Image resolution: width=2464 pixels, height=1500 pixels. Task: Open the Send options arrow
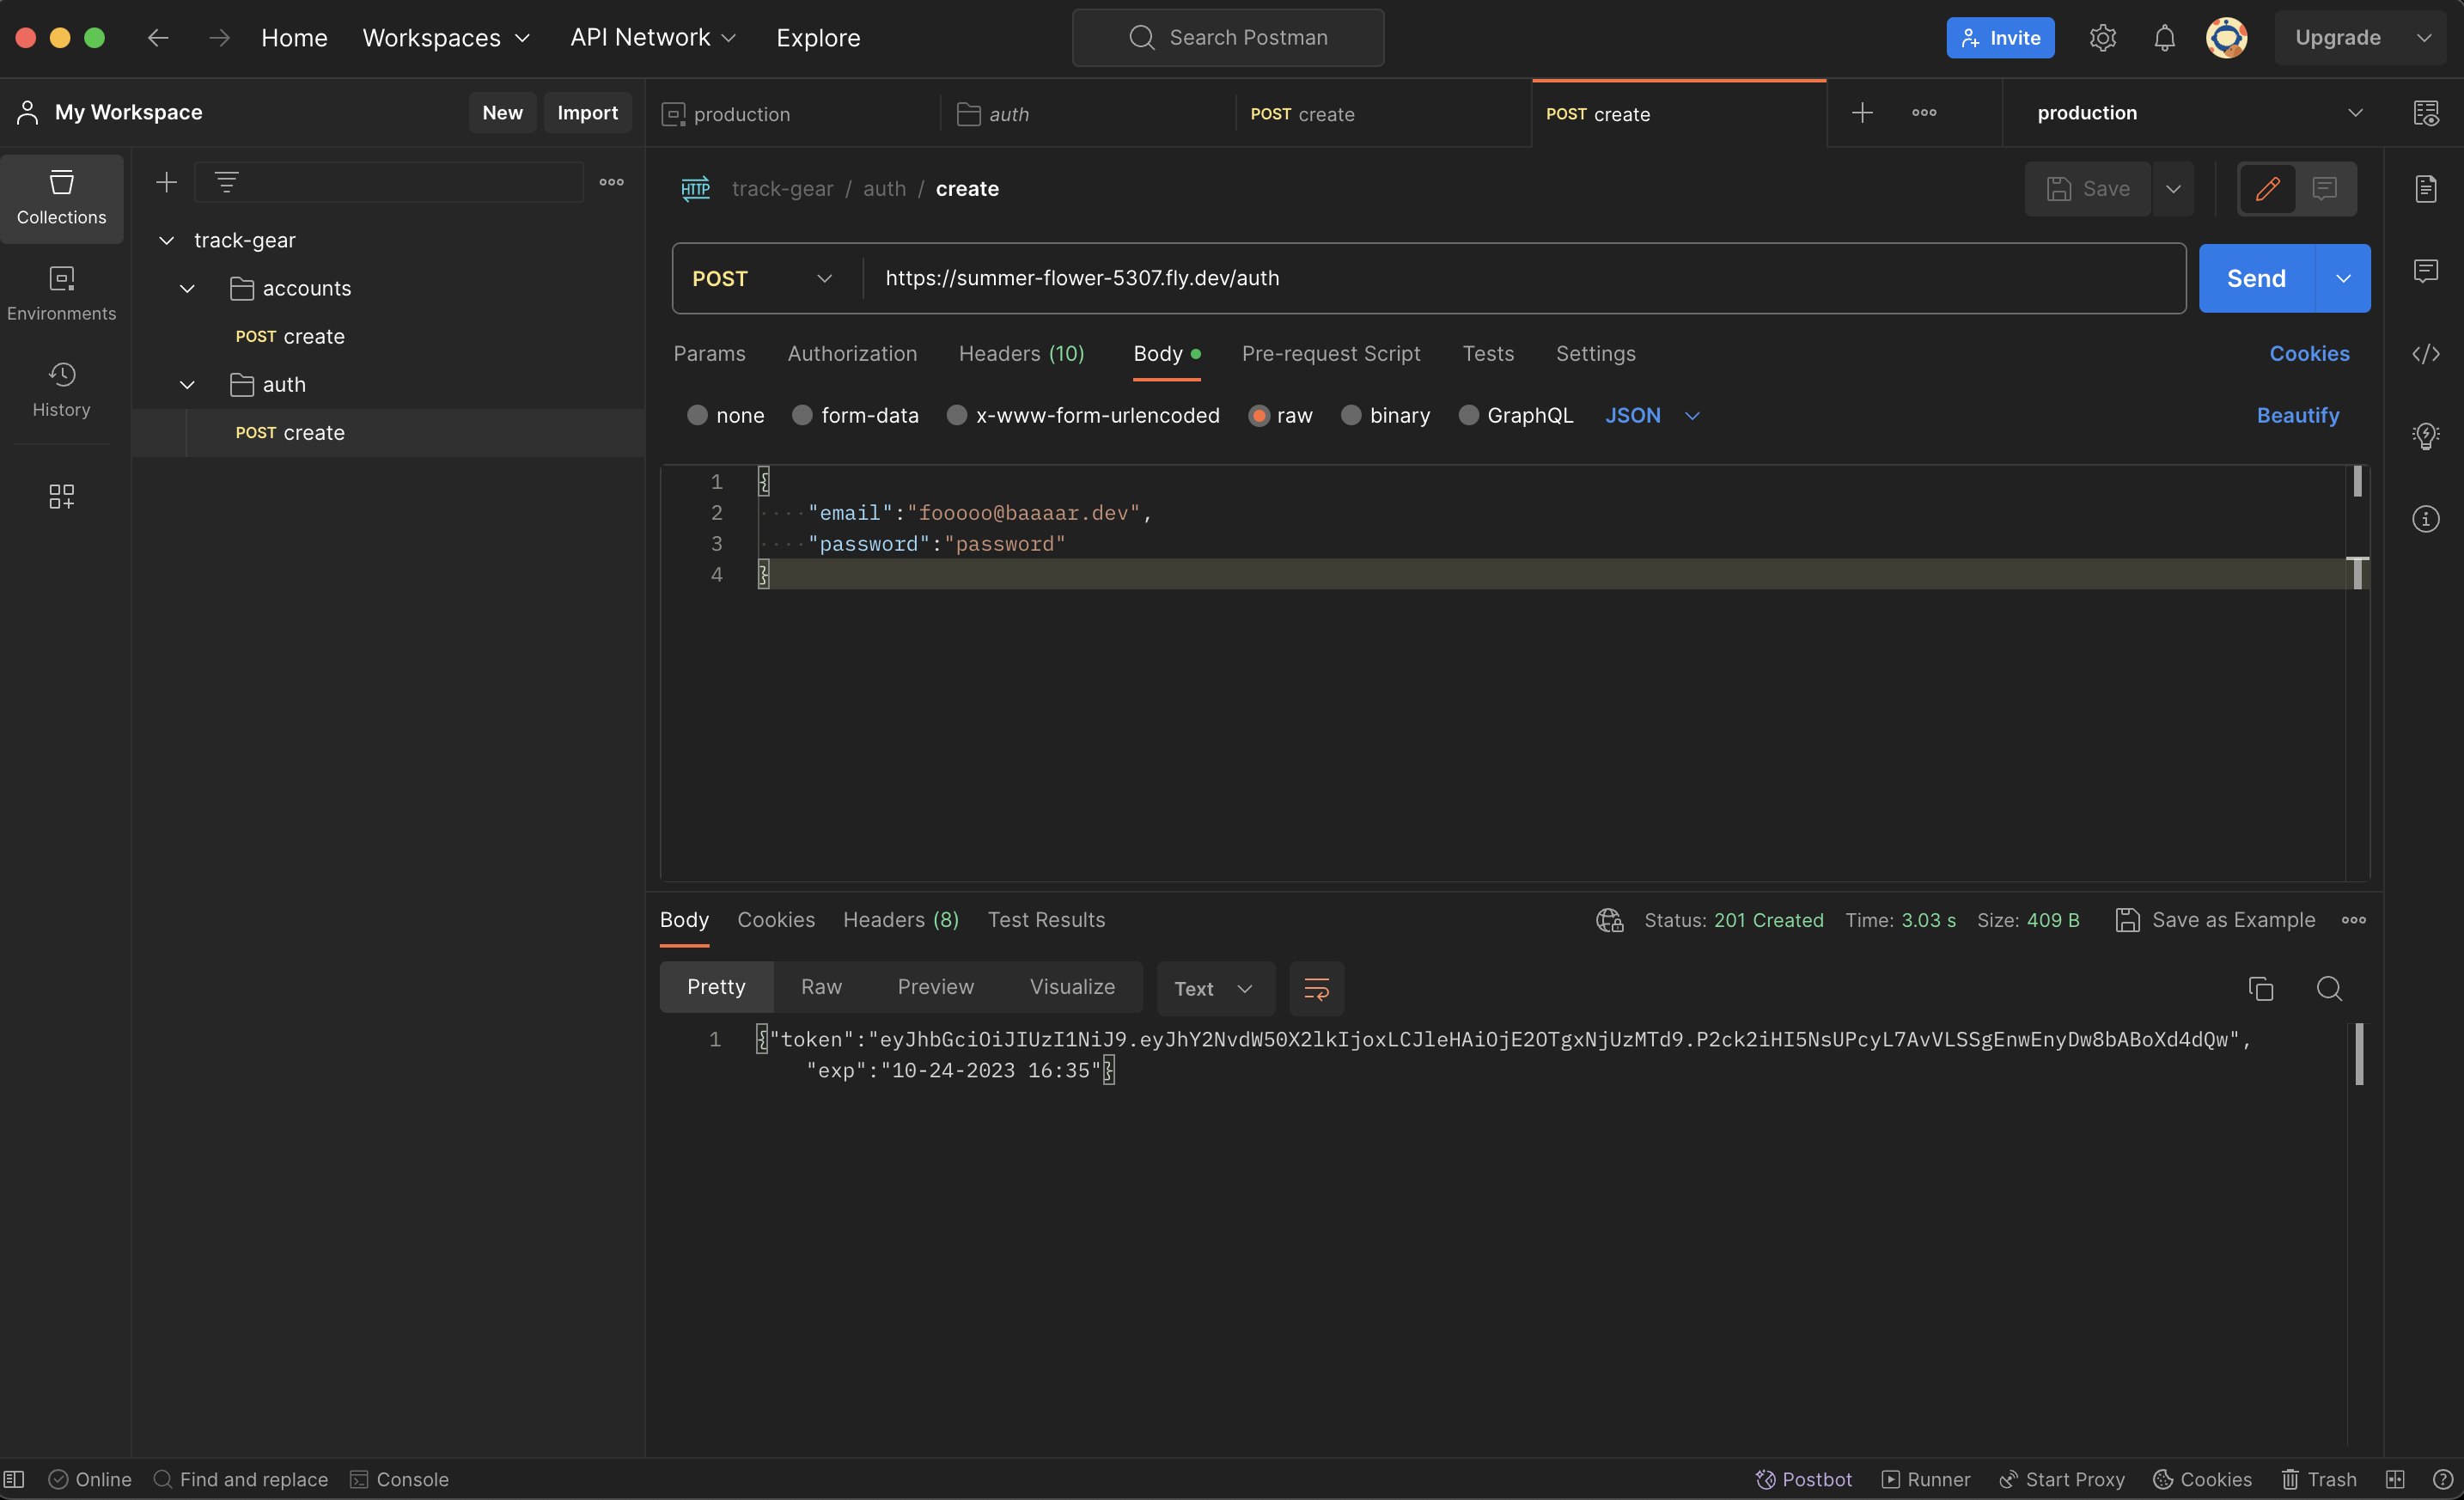coord(2342,278)
